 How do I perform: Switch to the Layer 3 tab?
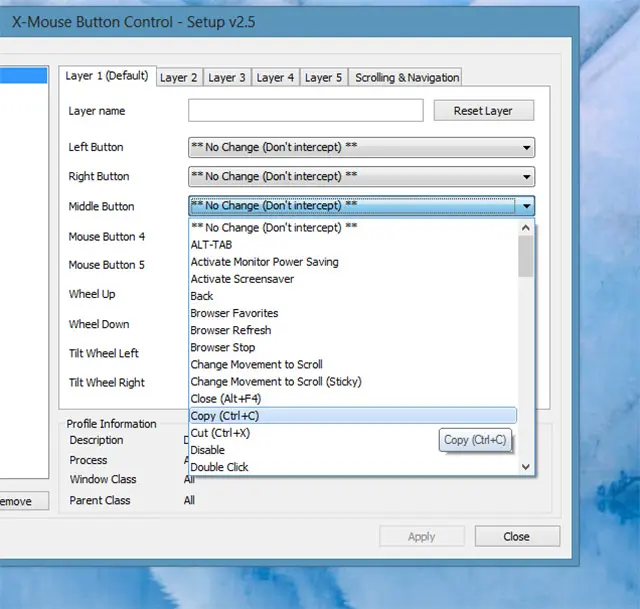coord(227,78)
